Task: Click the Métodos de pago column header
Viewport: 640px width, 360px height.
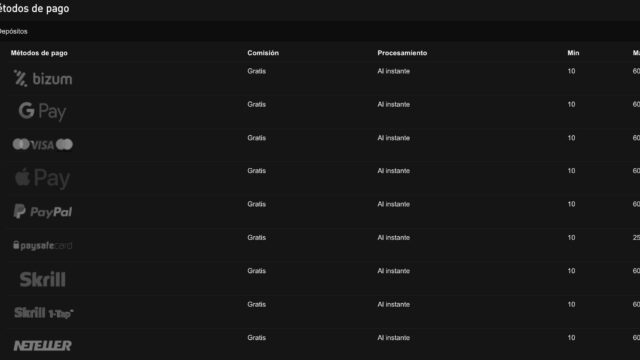Action: [x=39, y=53]
